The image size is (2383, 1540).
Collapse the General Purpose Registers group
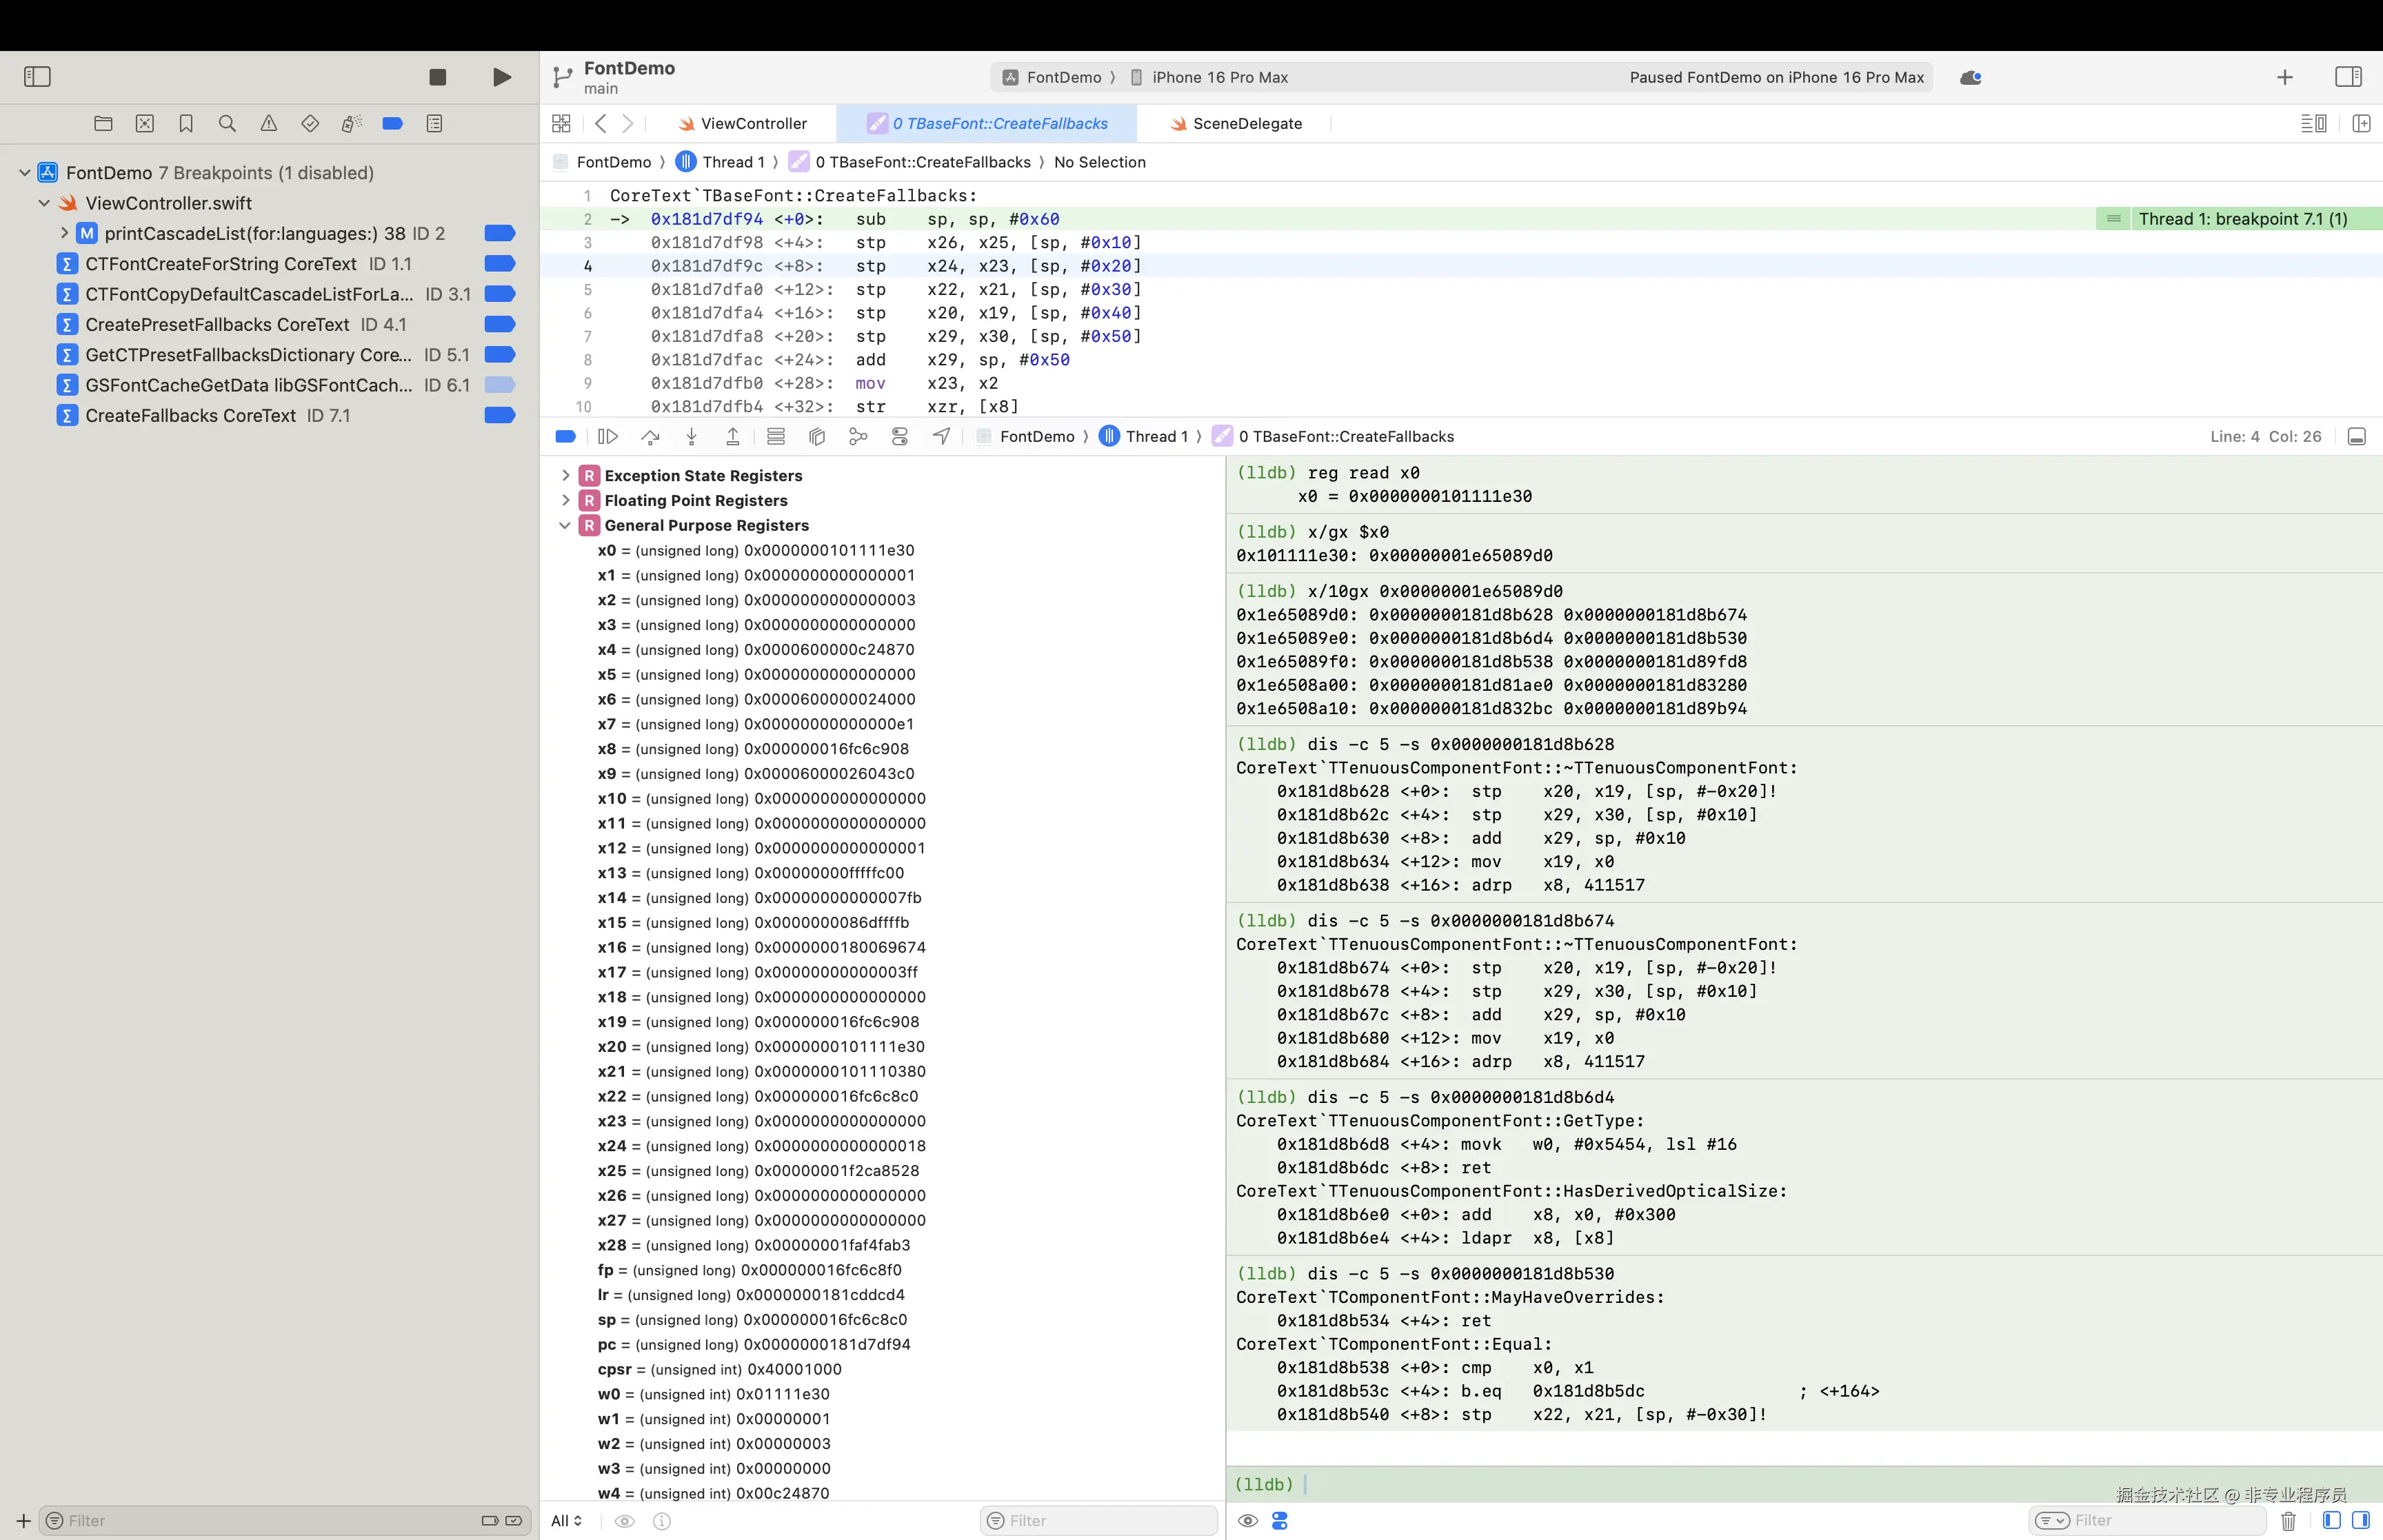click(566, 526)
